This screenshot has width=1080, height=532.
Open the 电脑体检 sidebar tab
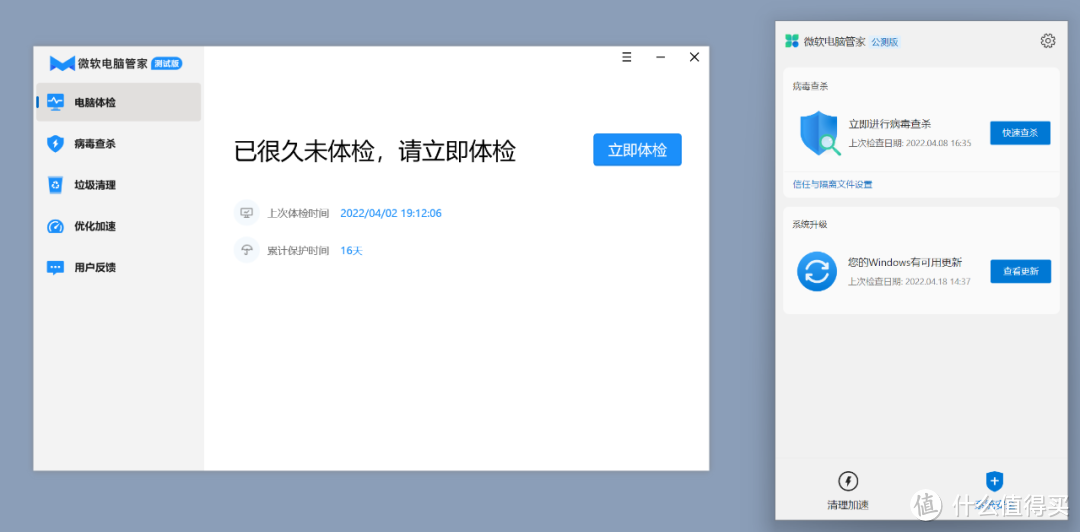118,102
